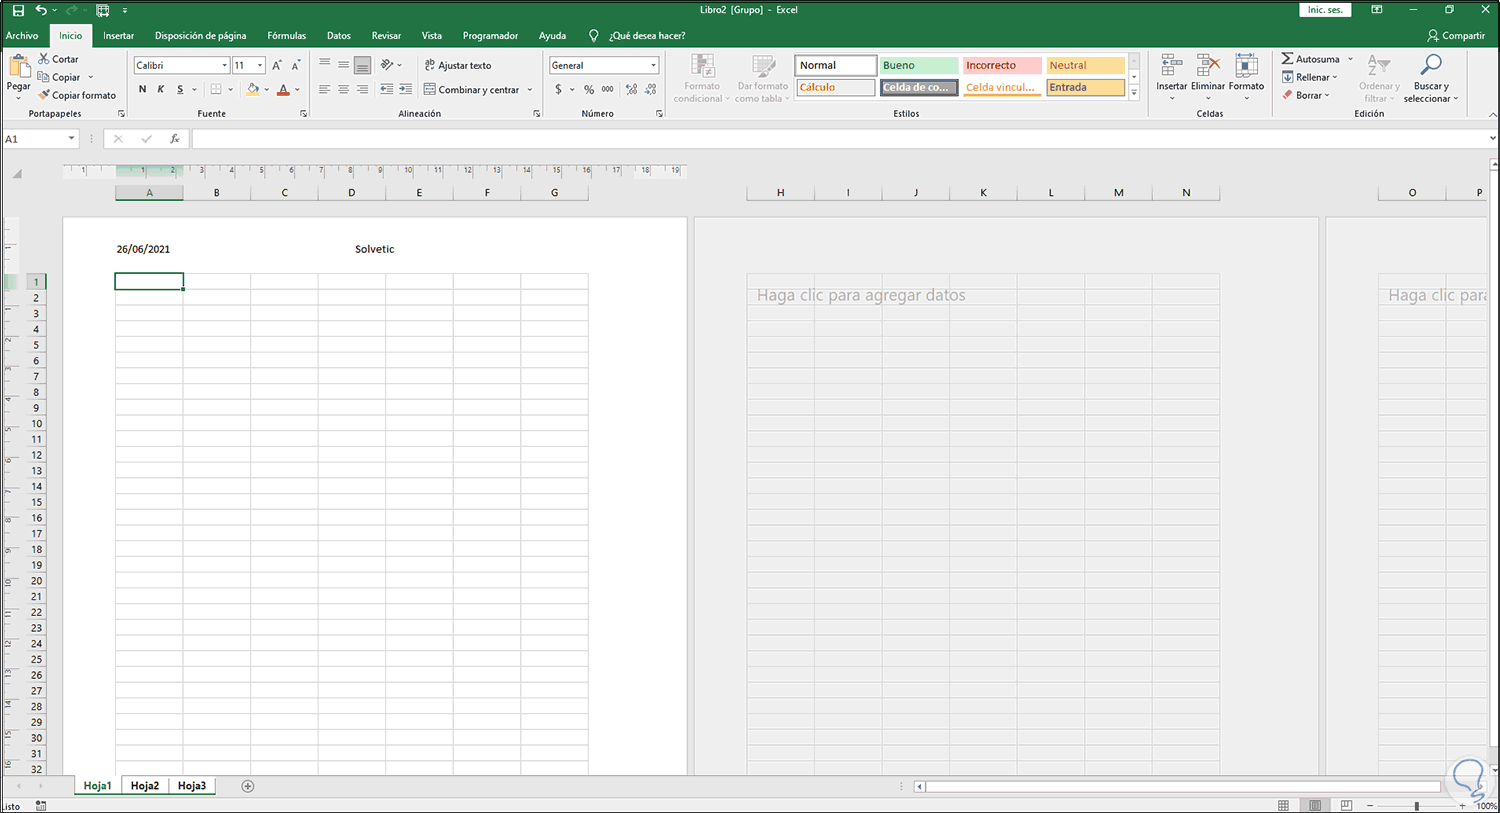The width and height of the screenshot is (1500, 813).
Task: Apply thousands separator style (000)
Action: [608, 89]
